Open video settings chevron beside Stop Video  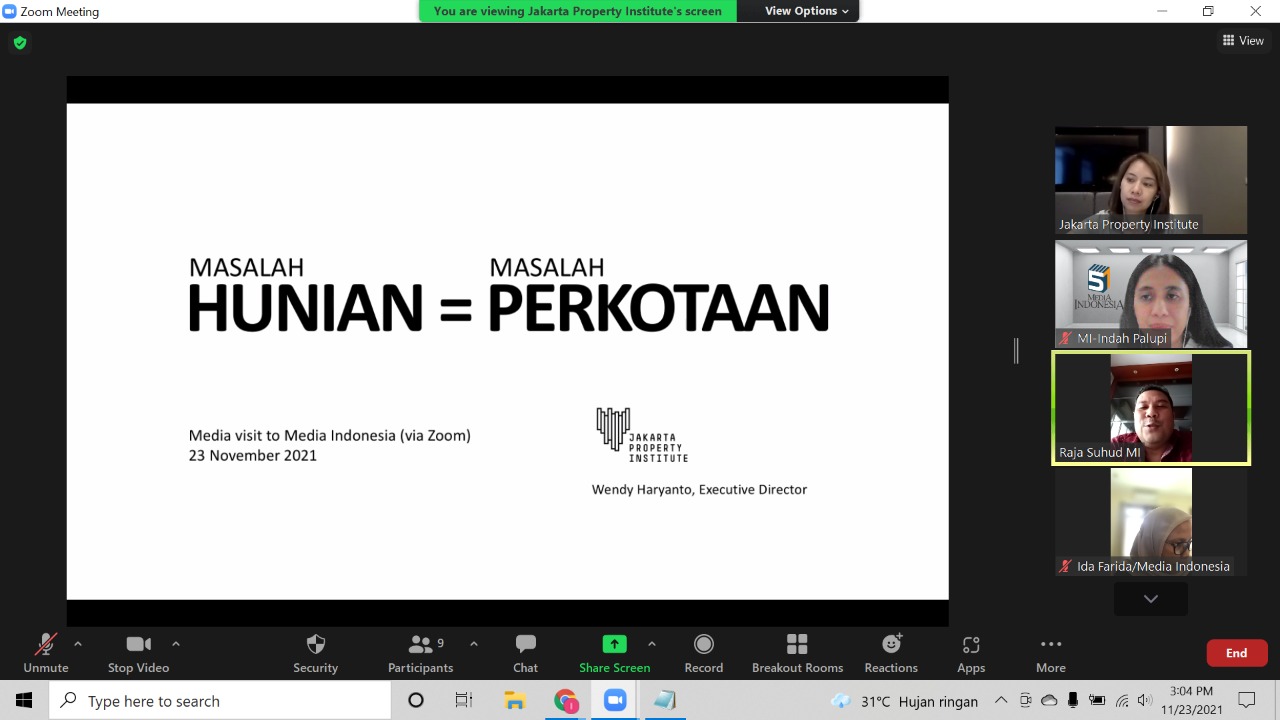[176, 643]
